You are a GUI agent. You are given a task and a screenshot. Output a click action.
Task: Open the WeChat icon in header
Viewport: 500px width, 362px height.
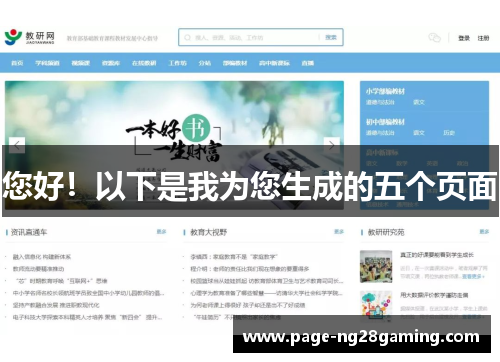(x=434, y=38)
